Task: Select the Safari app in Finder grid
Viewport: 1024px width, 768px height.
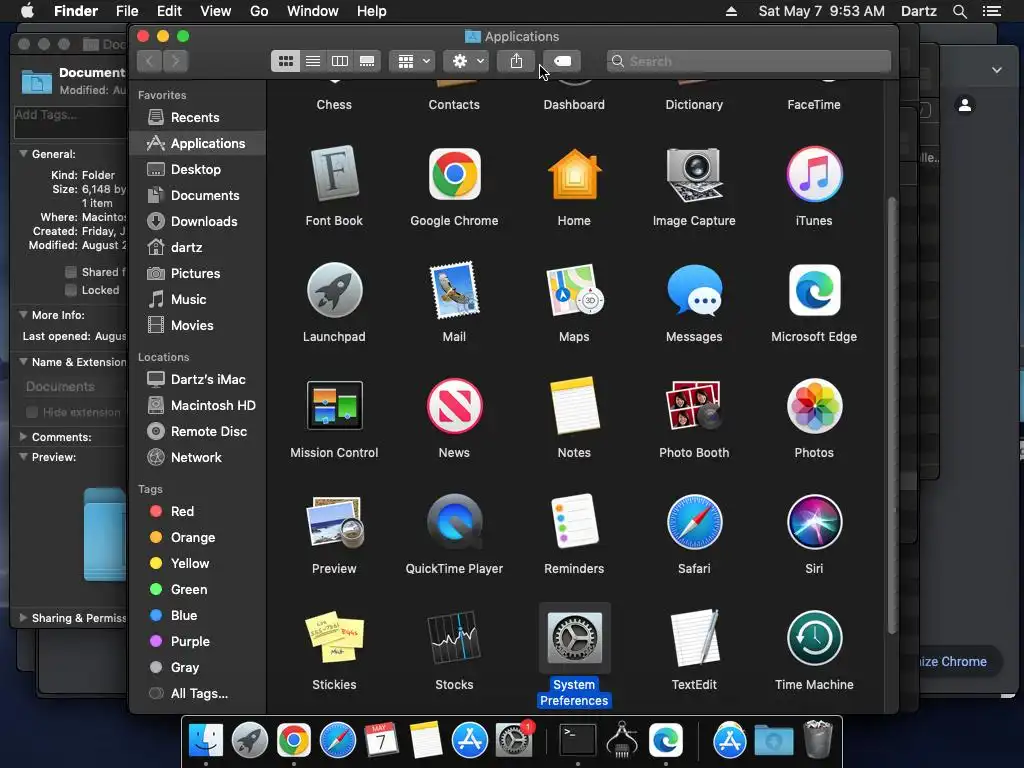Action: point(694,522)
